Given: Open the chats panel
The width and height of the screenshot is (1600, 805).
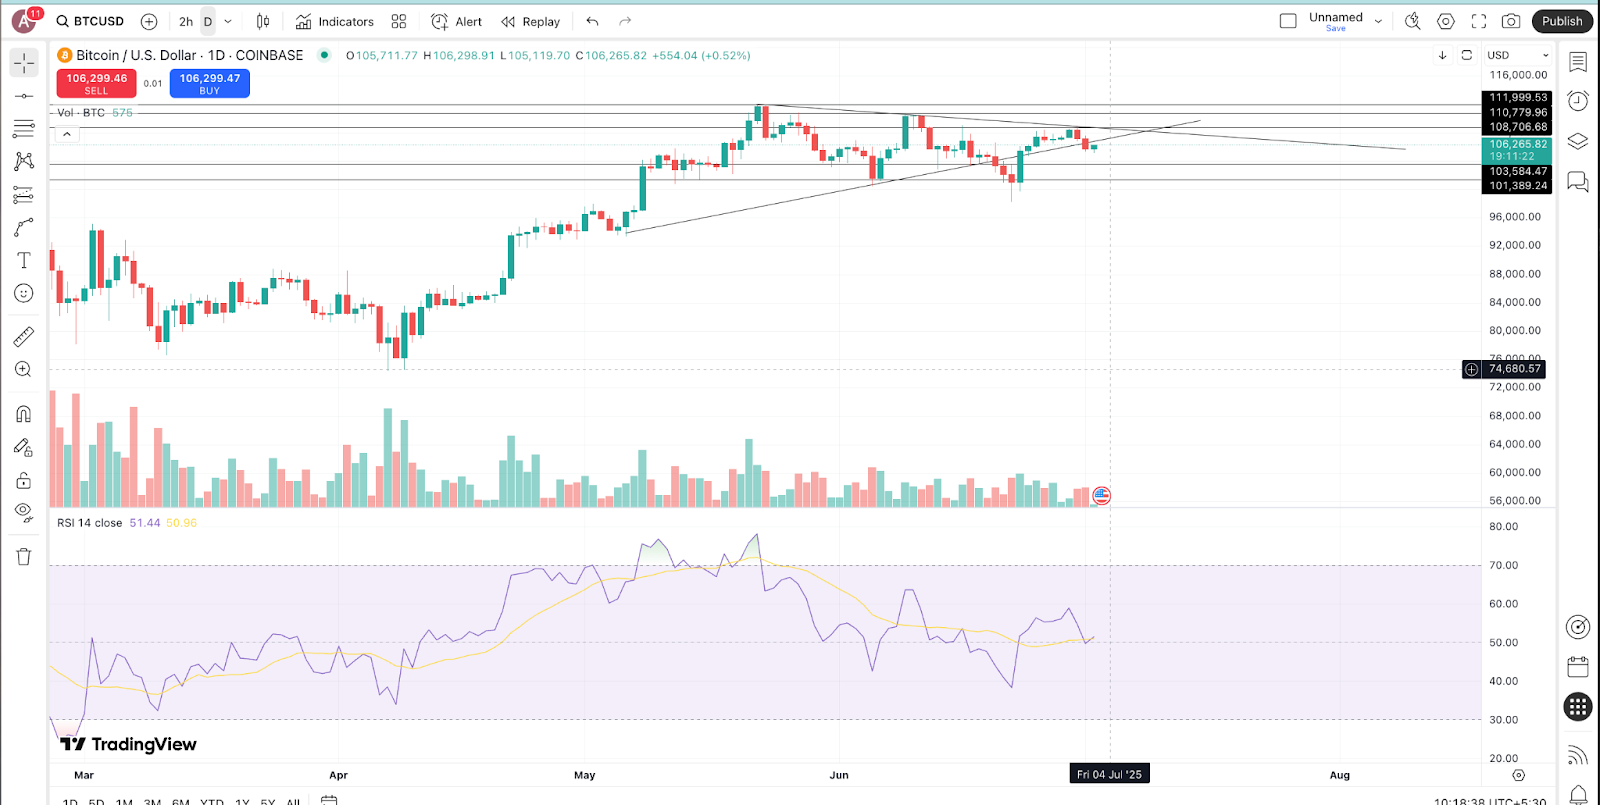Looking at the screenshot, I should coord(1578,181).
